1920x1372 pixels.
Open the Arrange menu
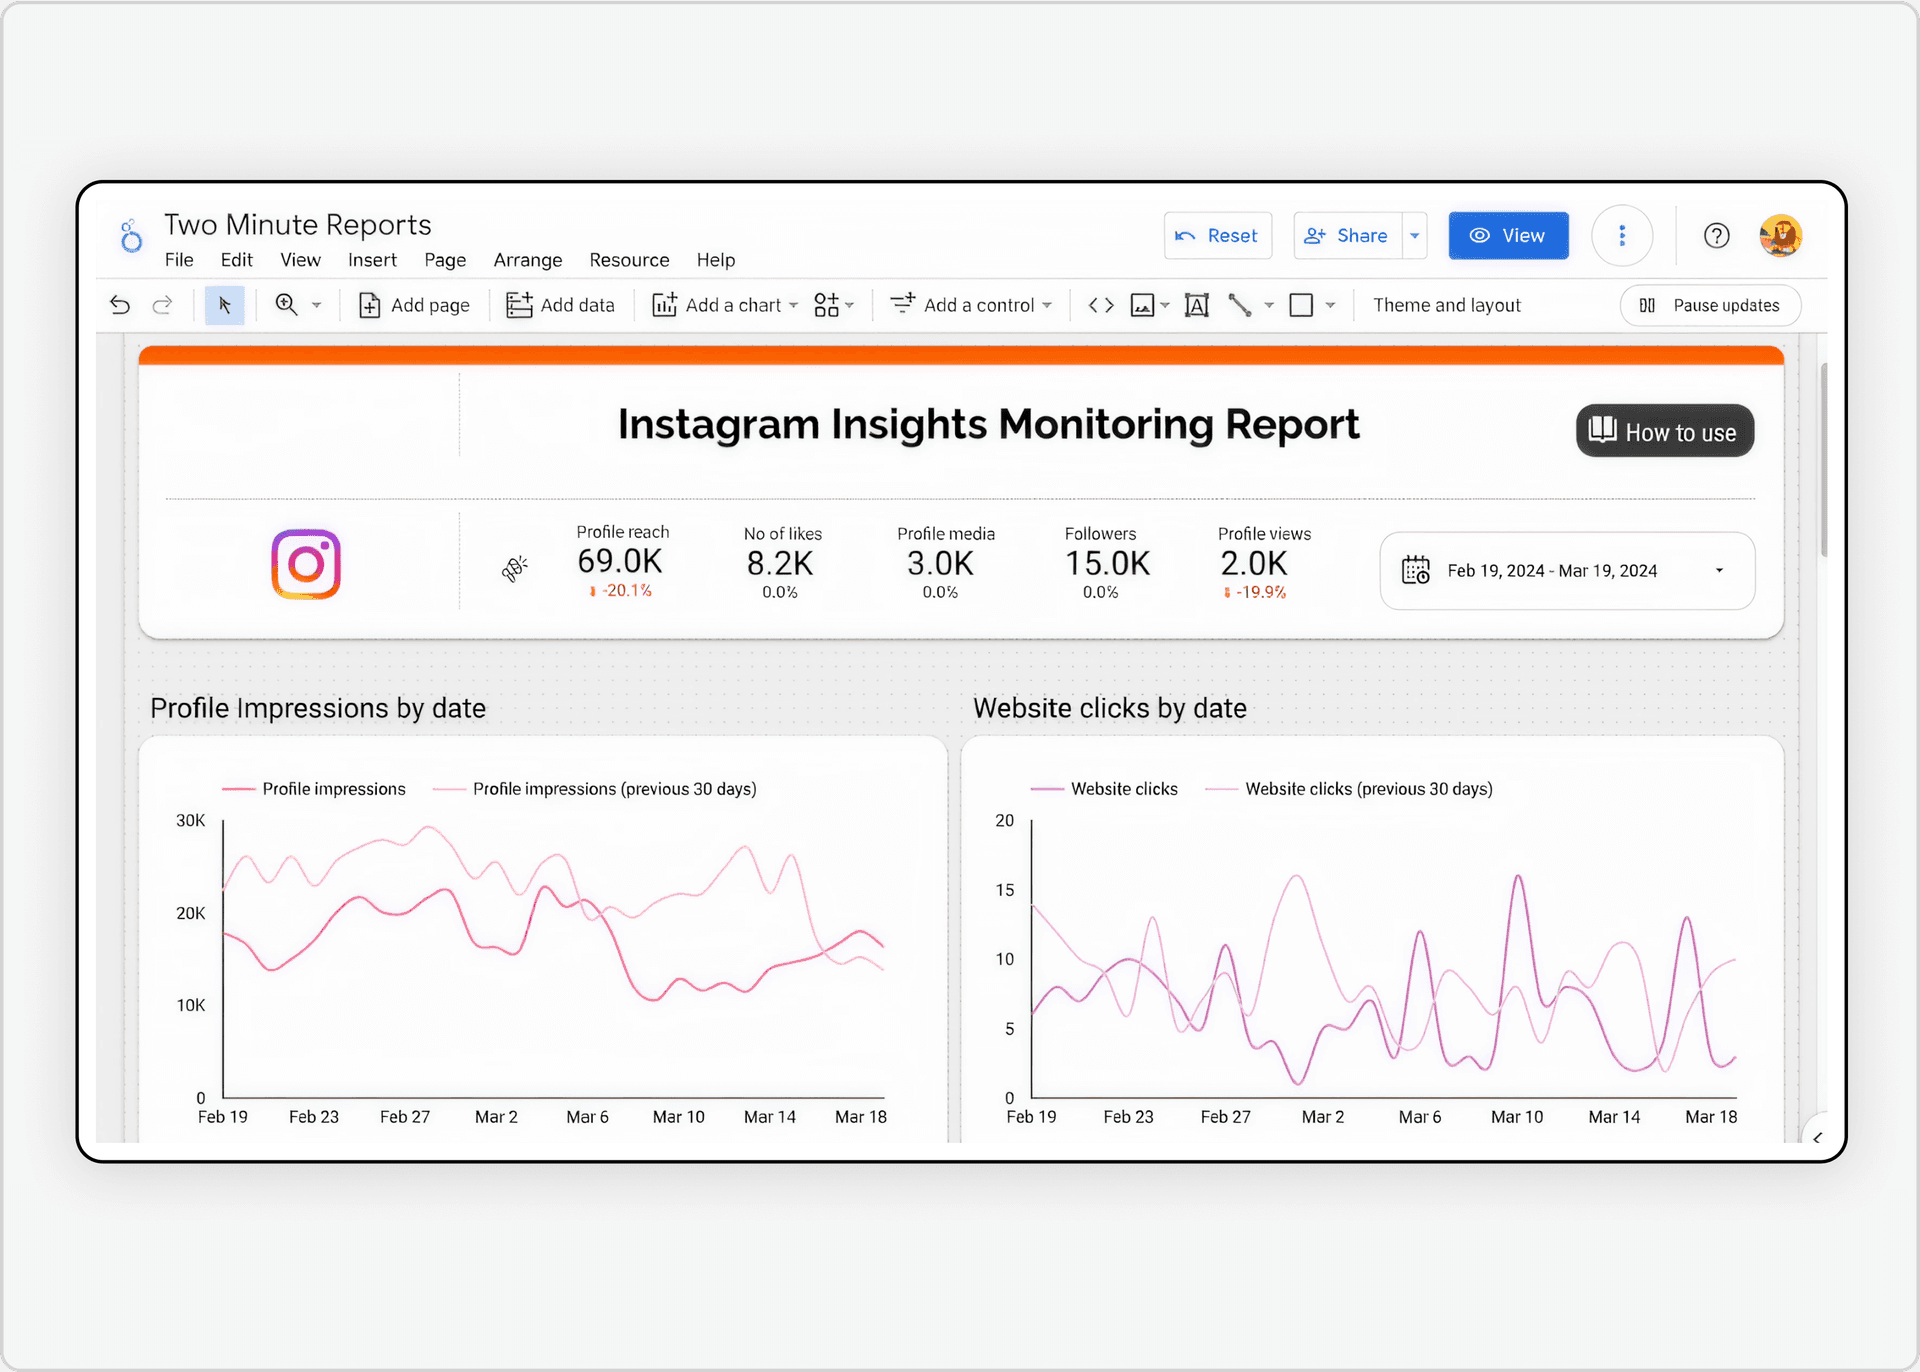point(527,260)
